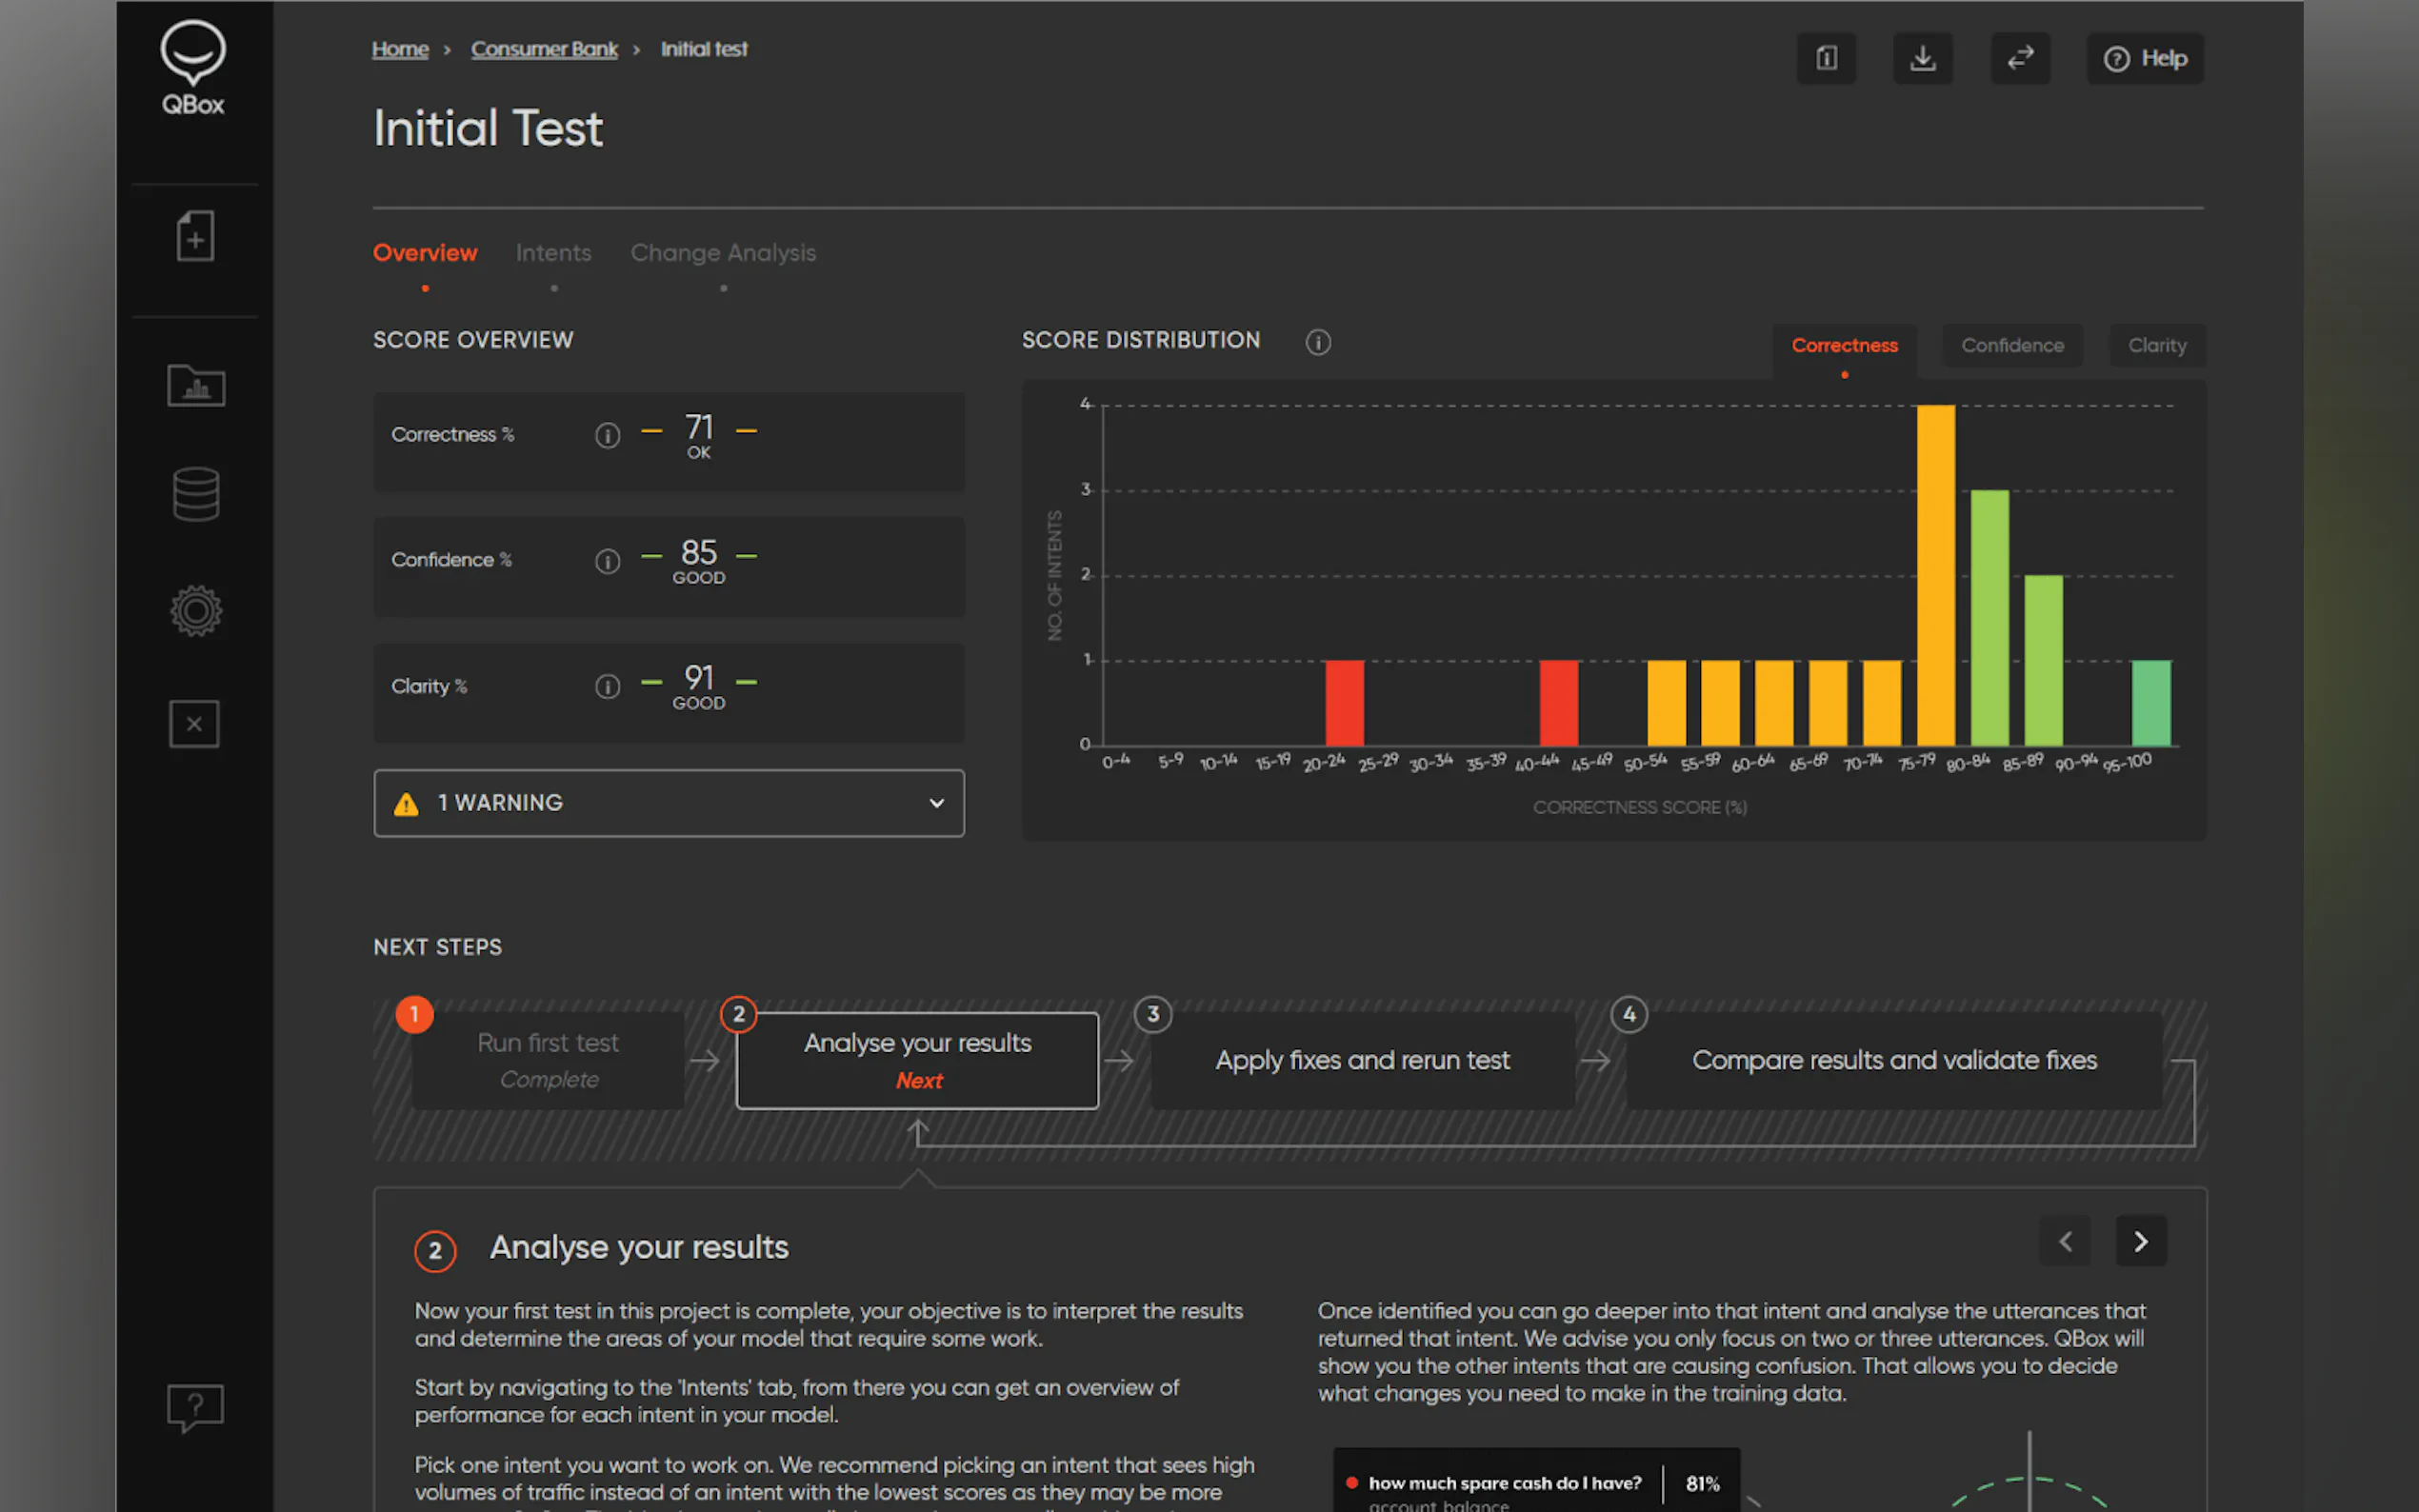Open the question chat bubble icon
The height and width of the screenshot is (1512, 2419).
(x=195, y=1407)
